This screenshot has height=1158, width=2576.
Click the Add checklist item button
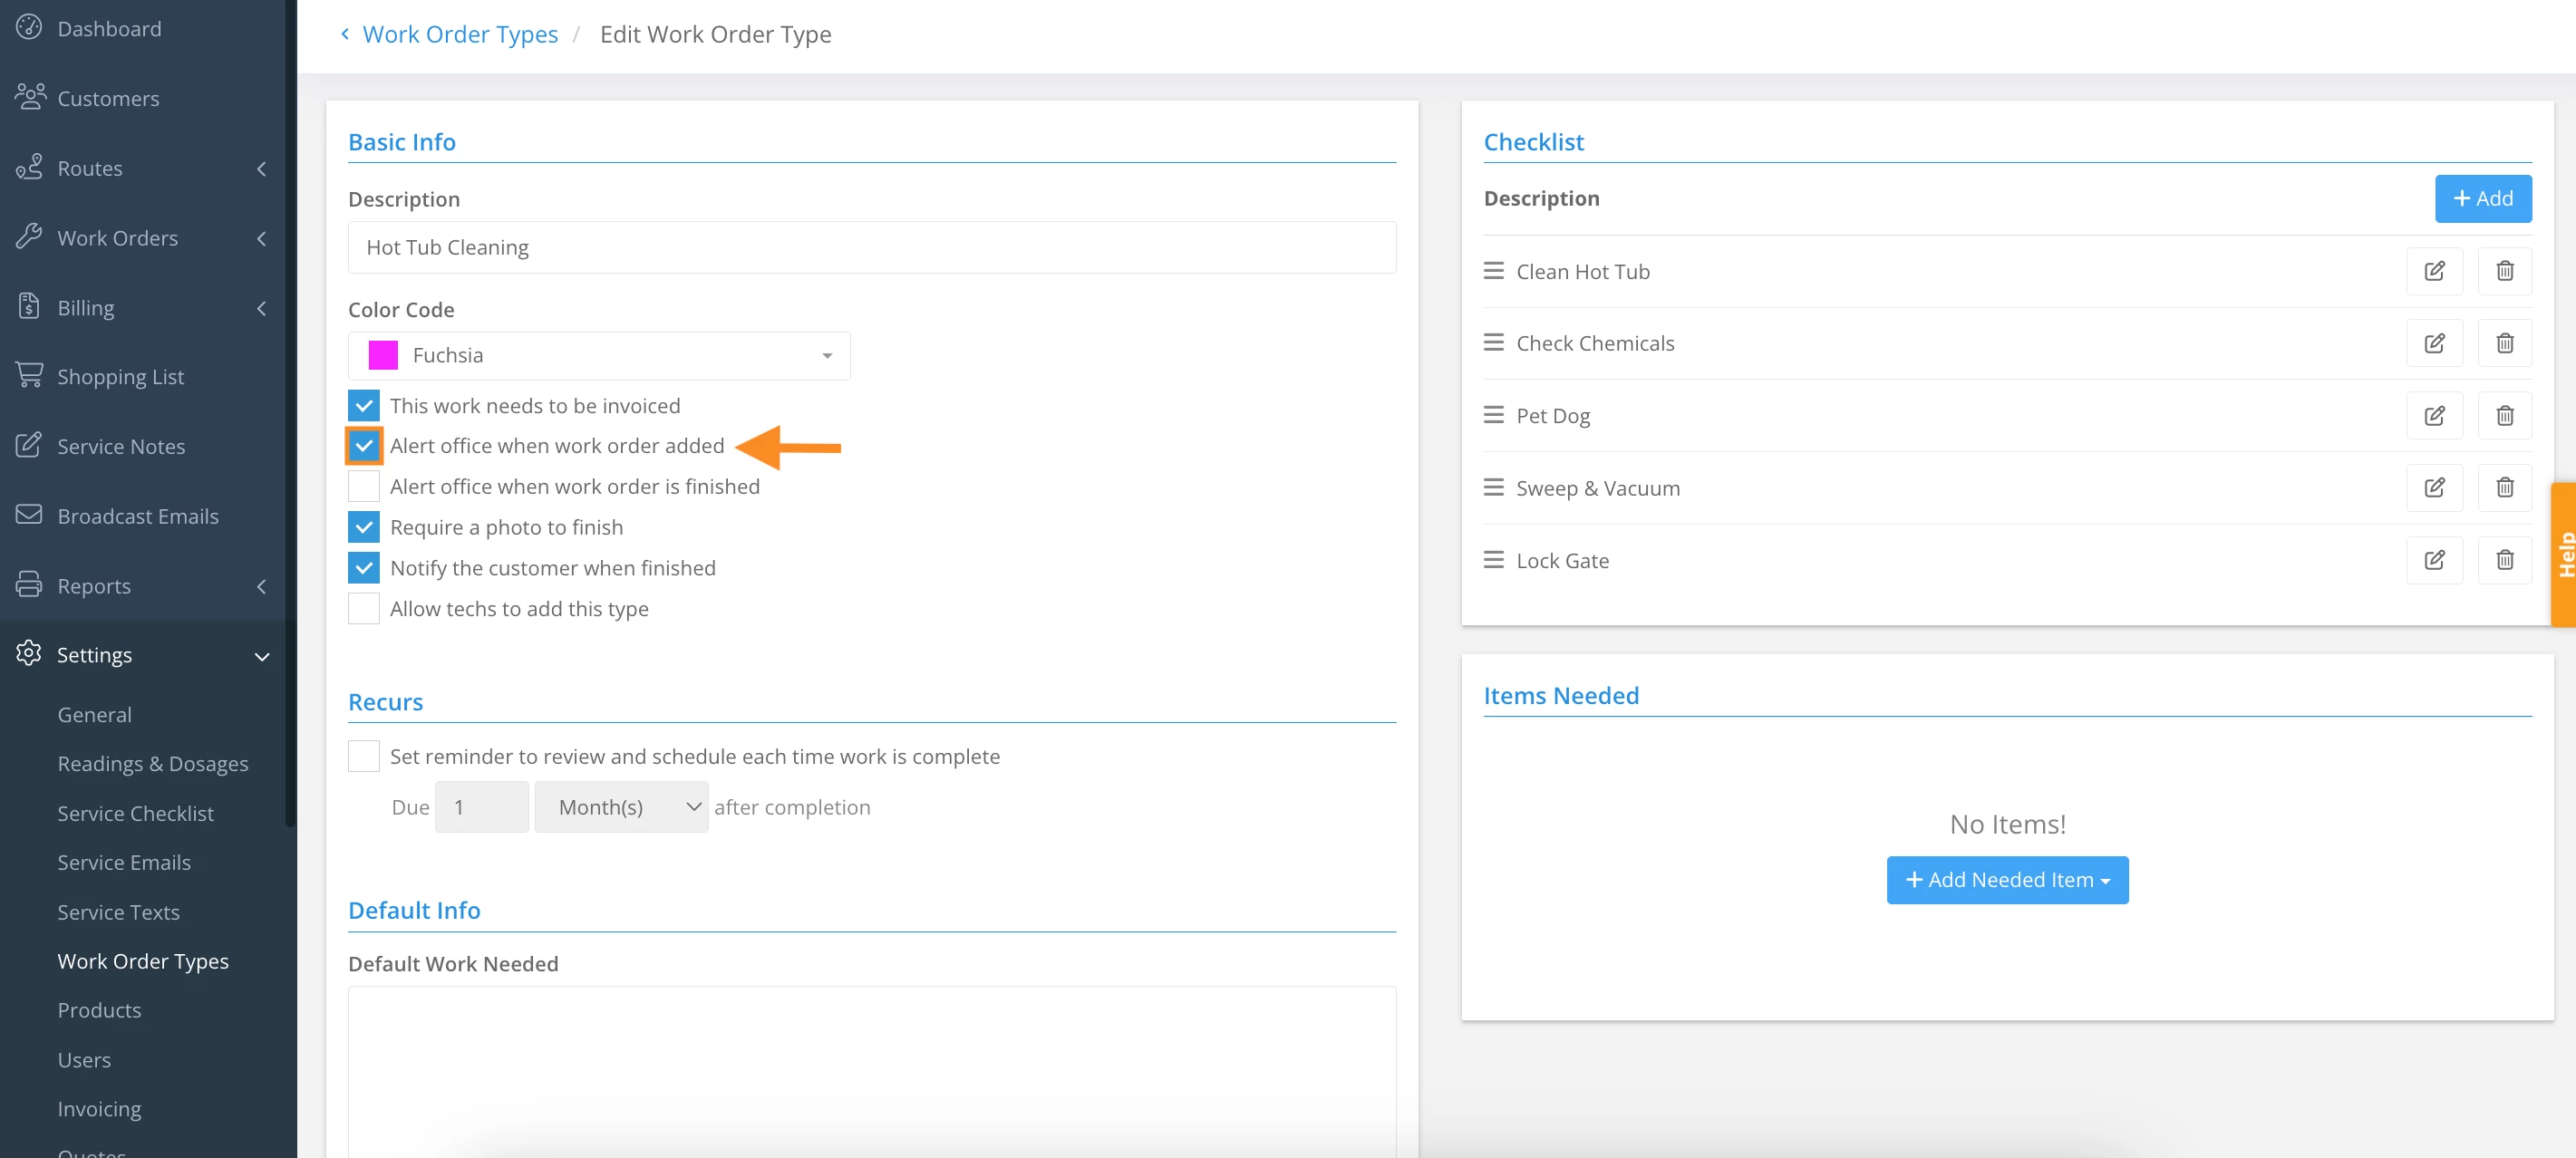[2482, 198]
